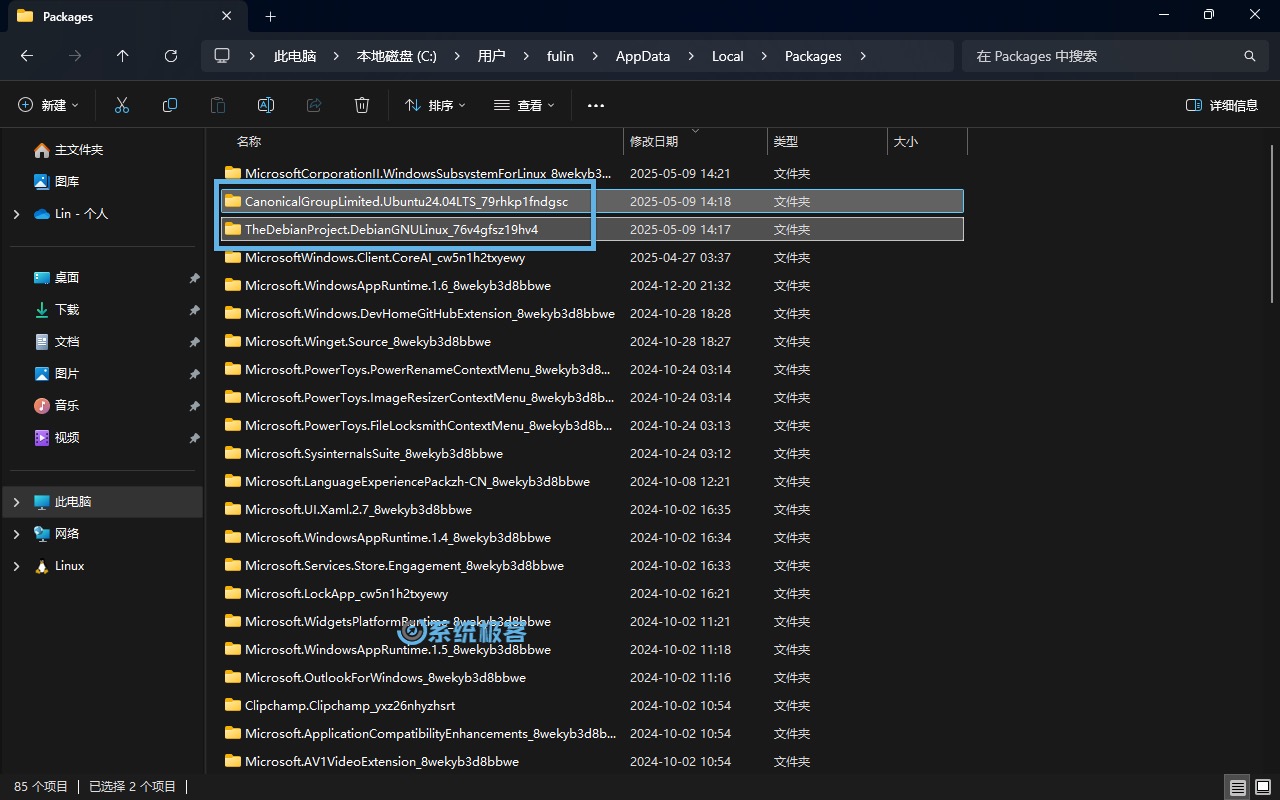Select Microsoft.LockApp folder

591,593
